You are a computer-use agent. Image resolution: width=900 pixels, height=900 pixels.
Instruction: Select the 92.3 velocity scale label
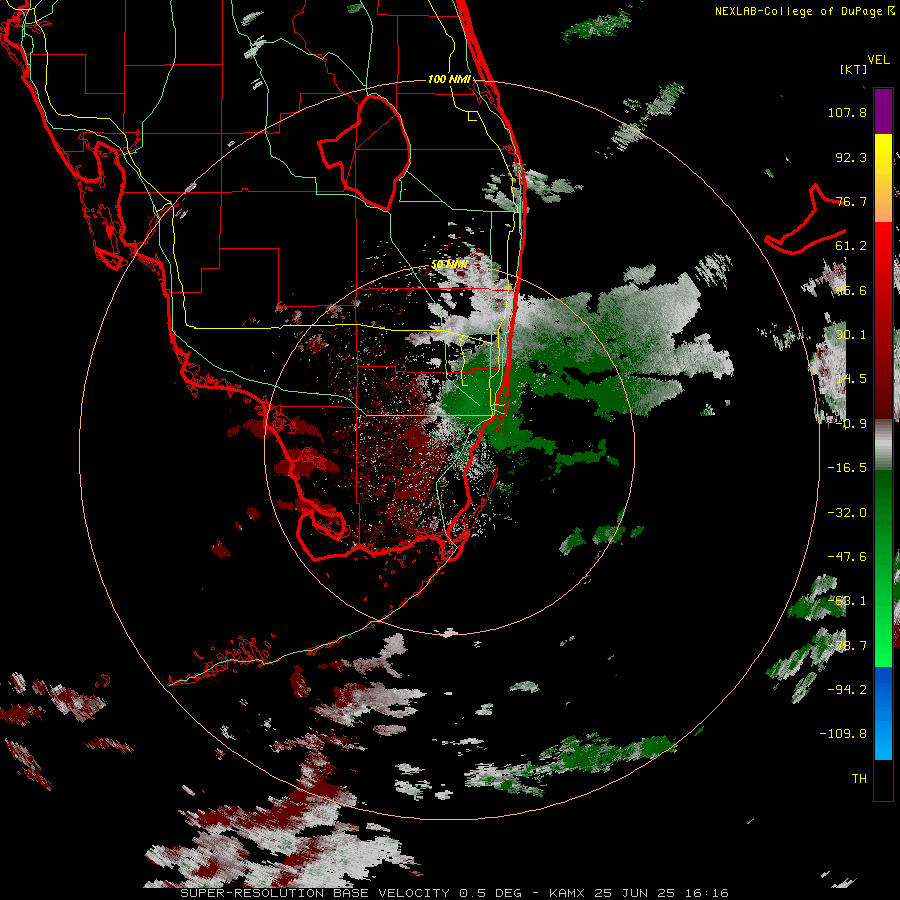851,157
